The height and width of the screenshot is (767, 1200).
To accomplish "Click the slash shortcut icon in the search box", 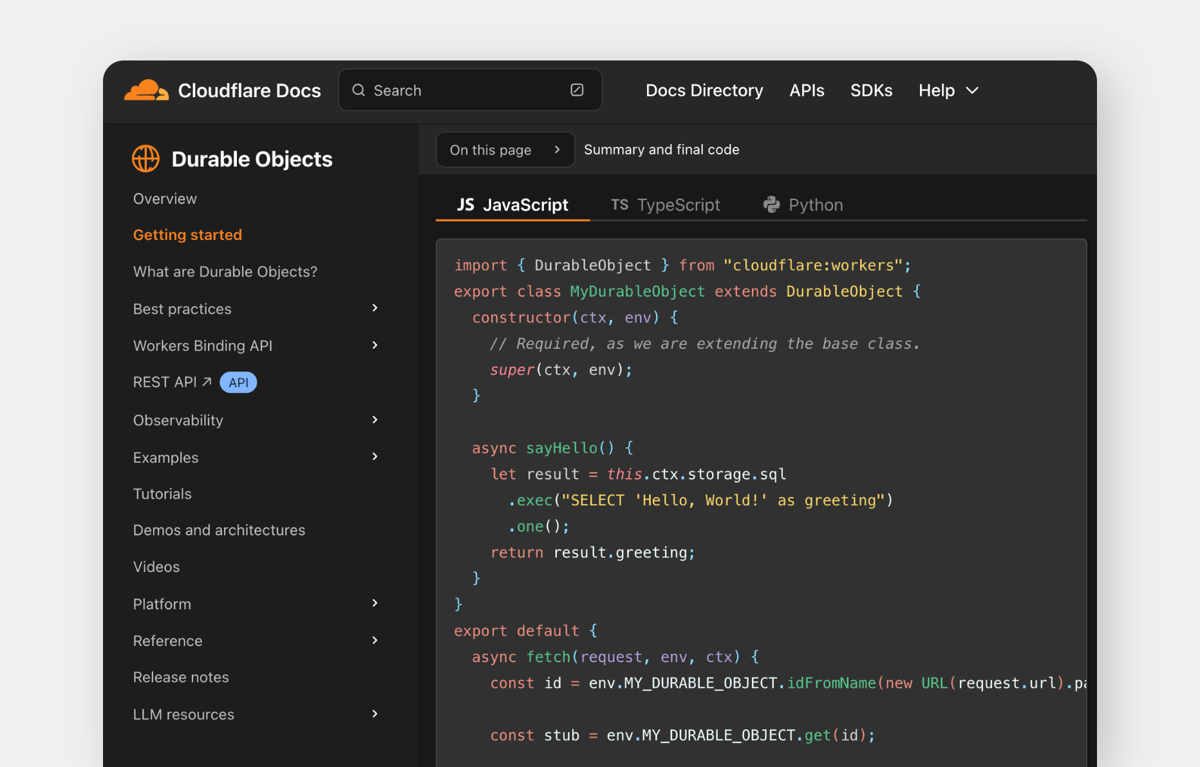I will pos(577,90).
